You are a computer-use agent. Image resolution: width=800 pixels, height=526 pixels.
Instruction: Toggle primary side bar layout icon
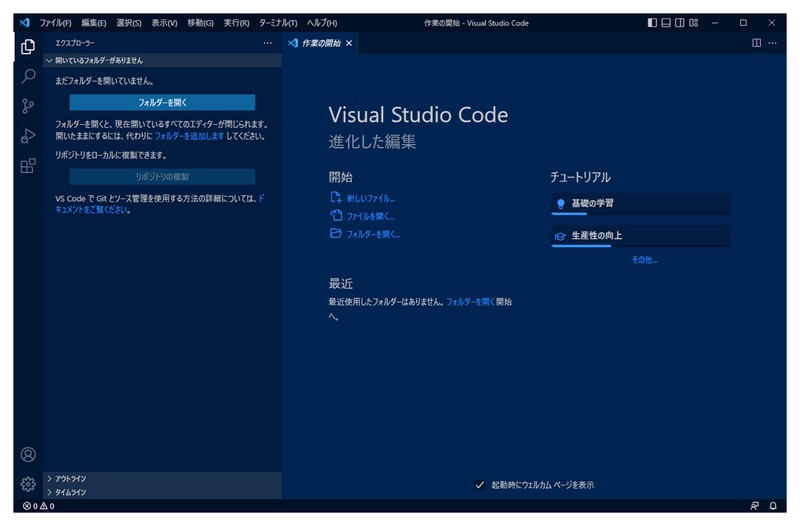[x=652, y=23]
